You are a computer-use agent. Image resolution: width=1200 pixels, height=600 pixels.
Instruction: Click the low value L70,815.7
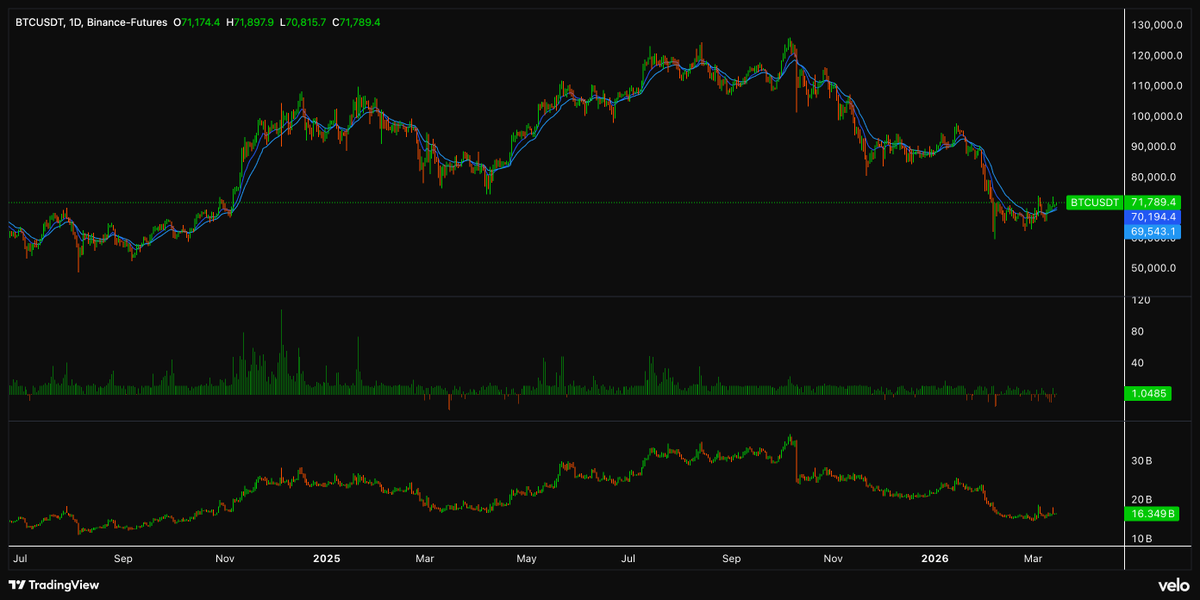point(304,21)
